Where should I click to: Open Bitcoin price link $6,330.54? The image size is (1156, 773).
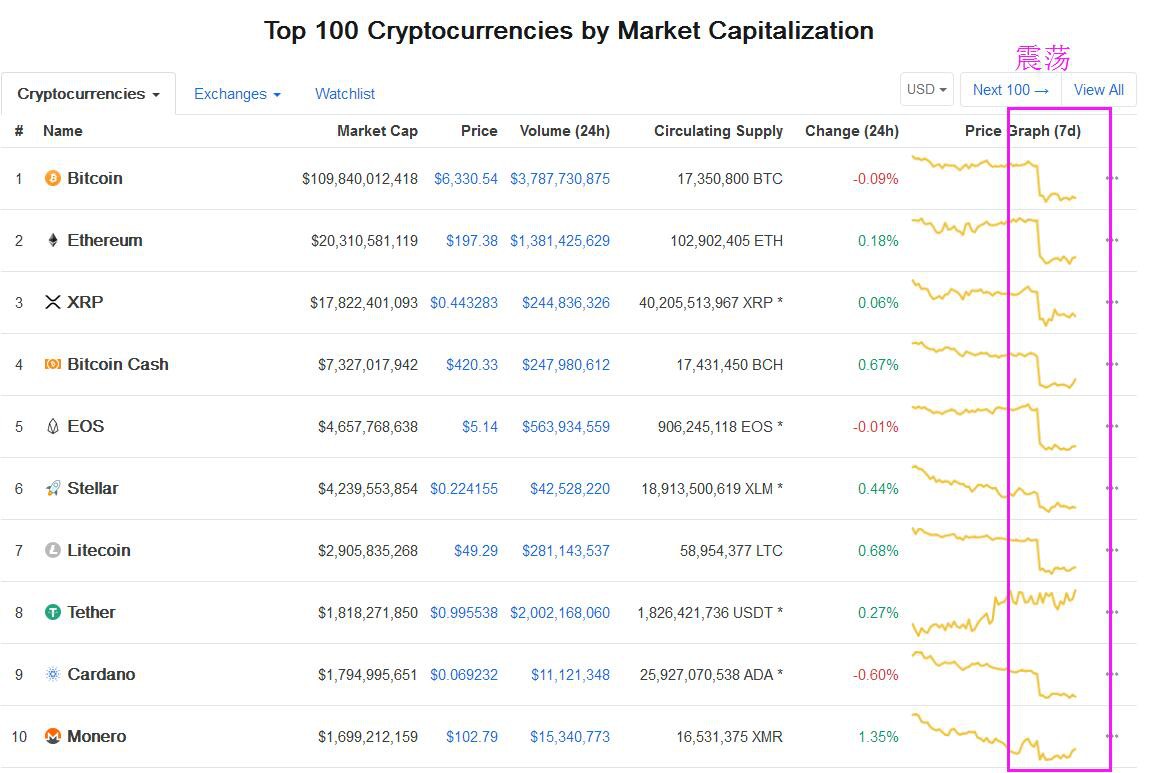click(466, 178)
